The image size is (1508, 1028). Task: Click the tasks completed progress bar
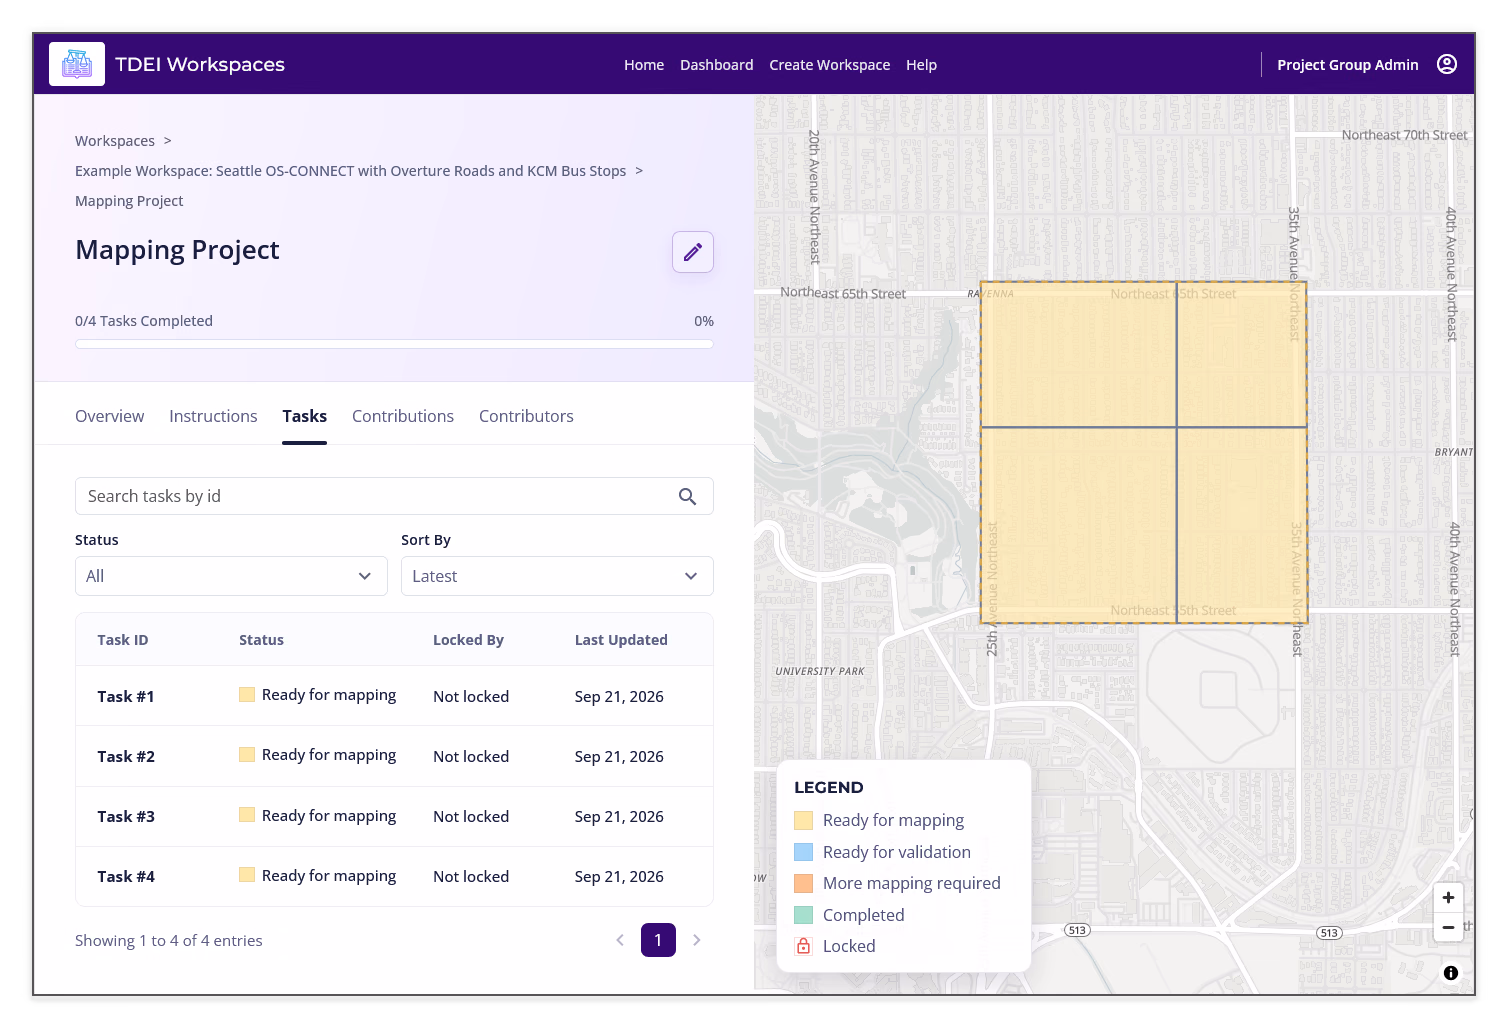pyautogui.click(x=394, y=344)
